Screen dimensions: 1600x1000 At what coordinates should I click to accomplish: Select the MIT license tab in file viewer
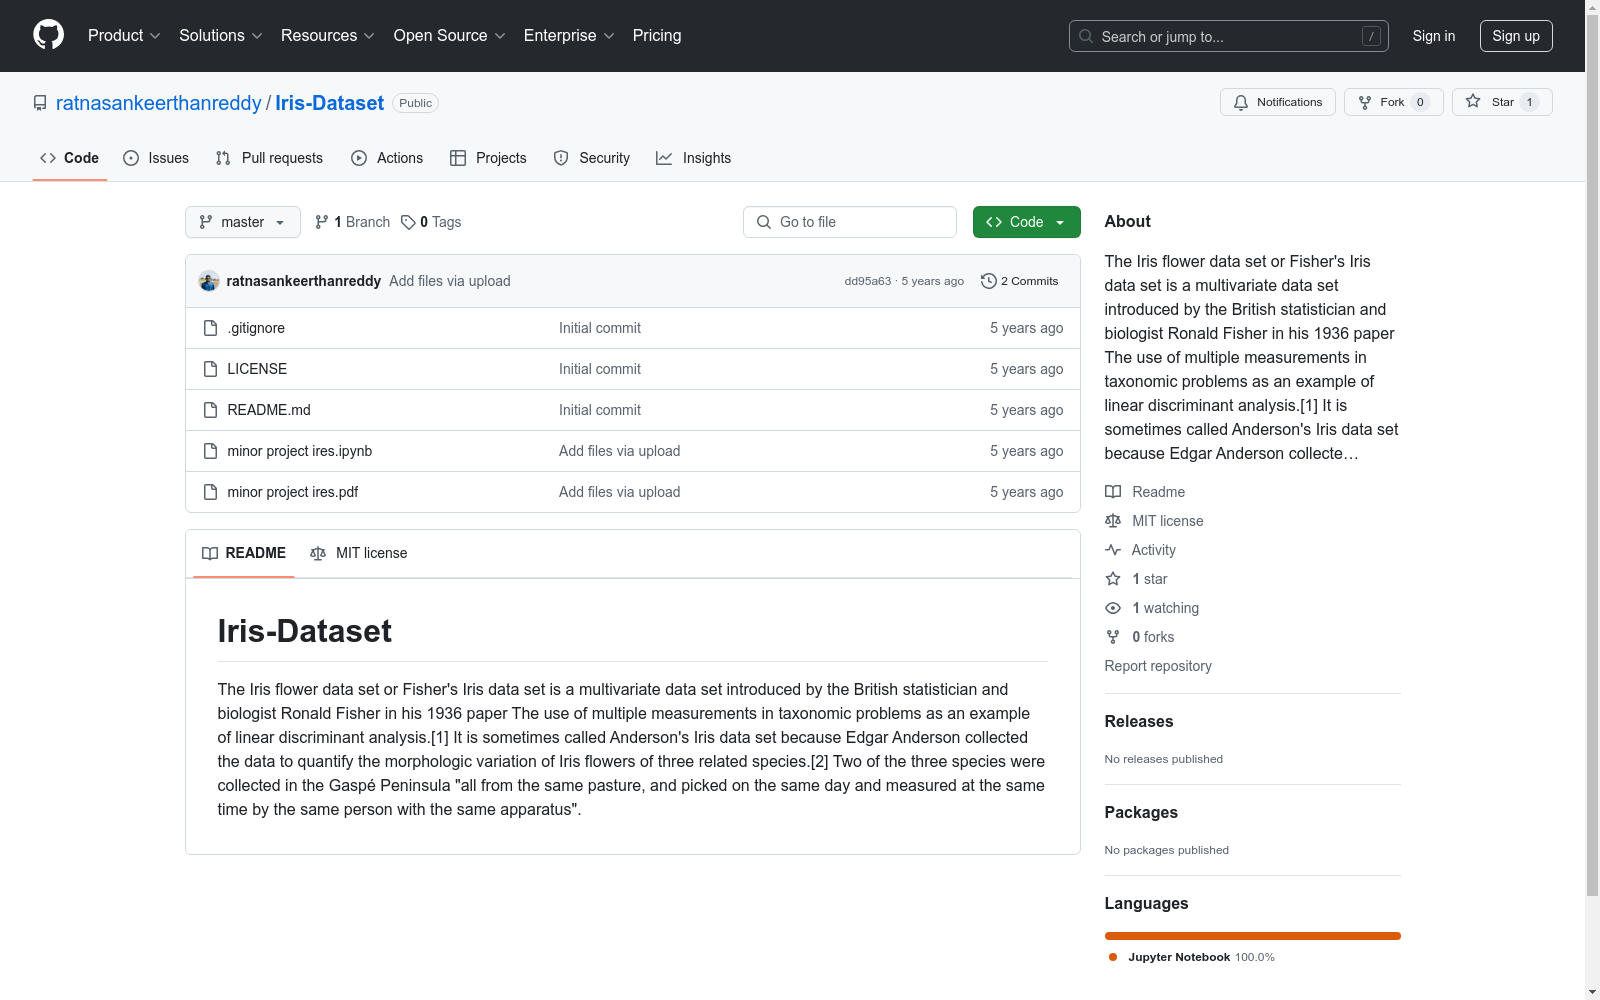click(x=359, y=553)
